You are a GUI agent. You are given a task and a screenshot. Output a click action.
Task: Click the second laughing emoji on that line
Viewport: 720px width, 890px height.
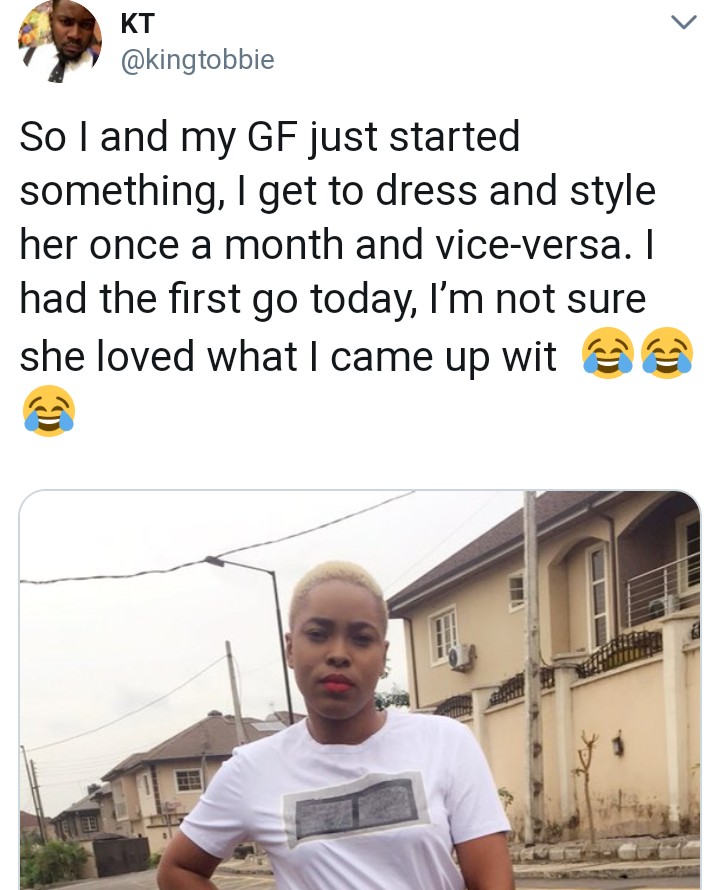[x=667, y=353]
